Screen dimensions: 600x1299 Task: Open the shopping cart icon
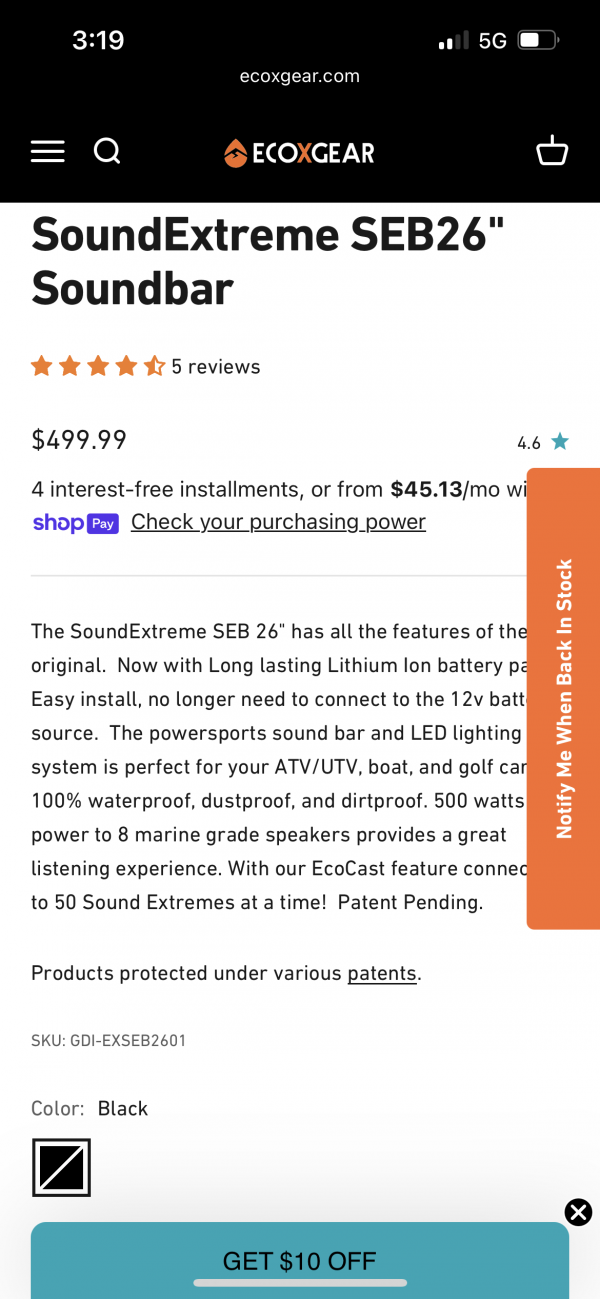[552, 152]
